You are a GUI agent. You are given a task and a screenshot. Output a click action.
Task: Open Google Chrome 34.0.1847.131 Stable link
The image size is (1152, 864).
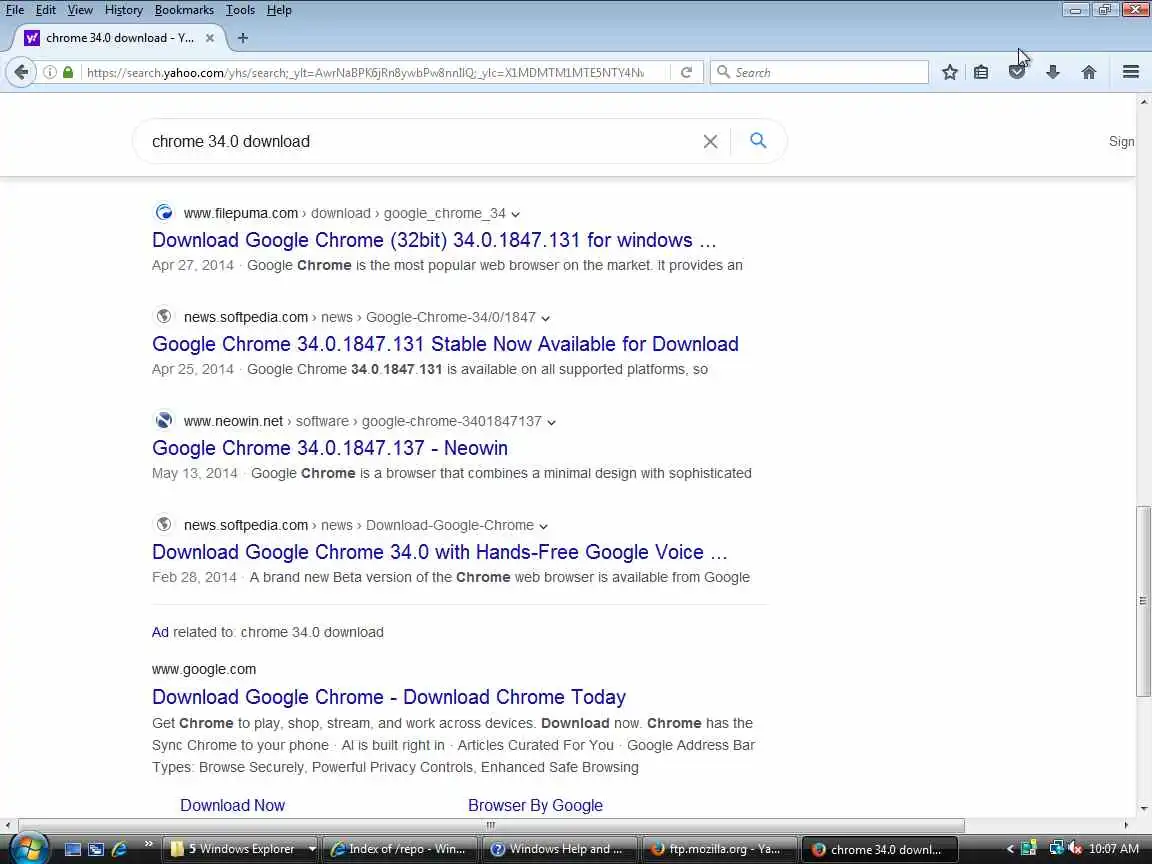(x=445, y=344)
